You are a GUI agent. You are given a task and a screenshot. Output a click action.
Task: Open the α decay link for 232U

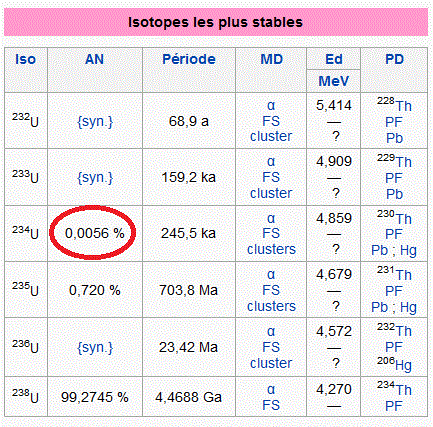(x=271, y=106)
